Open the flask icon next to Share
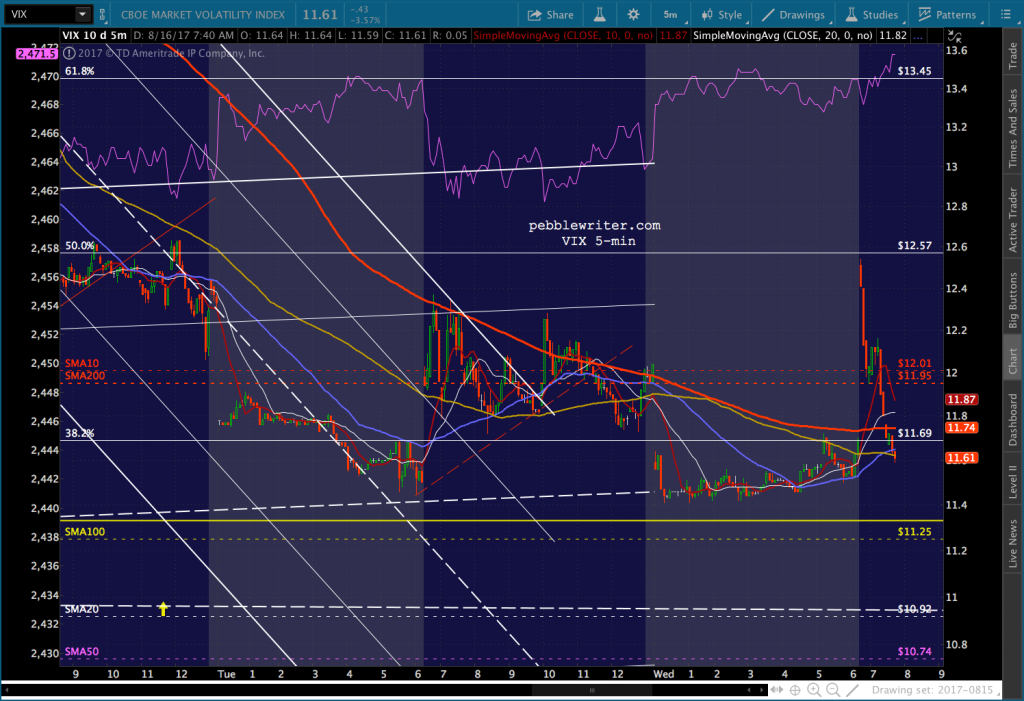Image resolution: width=1024 pixels, height=701 pixels. 600,14
